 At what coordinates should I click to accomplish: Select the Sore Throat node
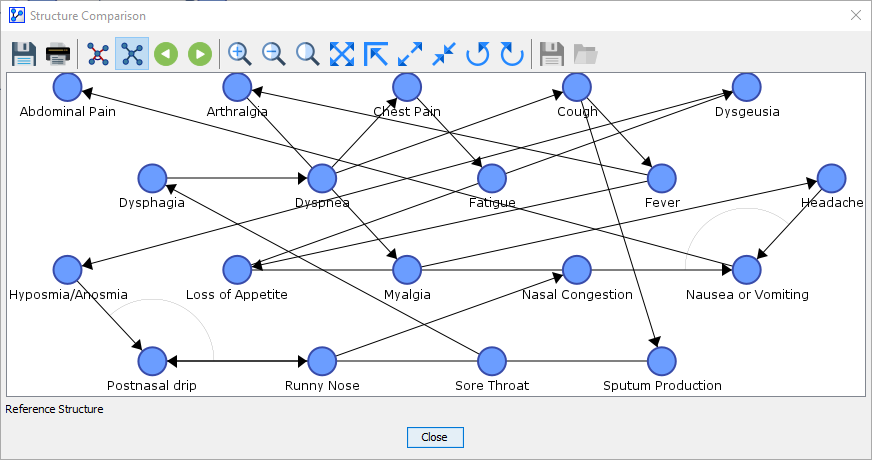pyautogui.click(x=492, y=361)
